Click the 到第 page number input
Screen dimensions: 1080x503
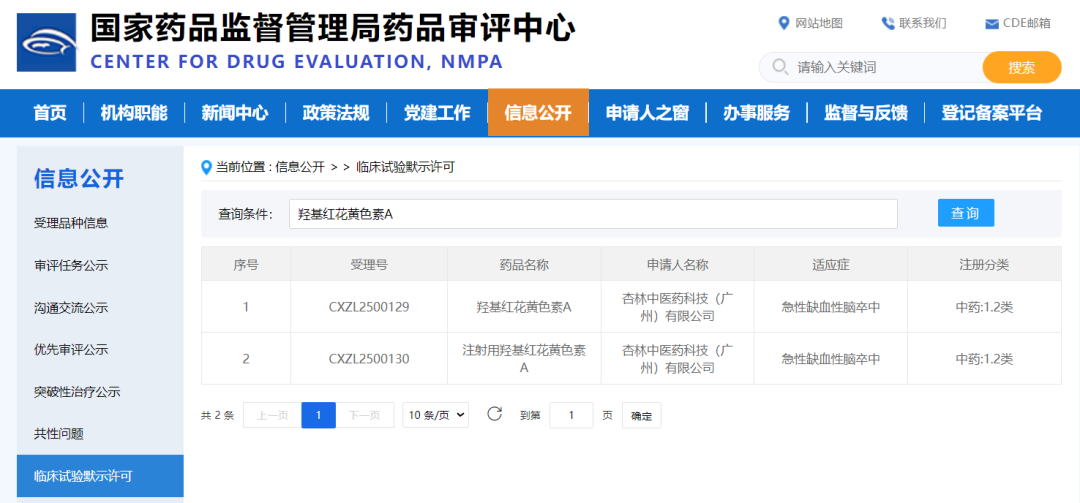pyautogui.click(x=571, y=415)
